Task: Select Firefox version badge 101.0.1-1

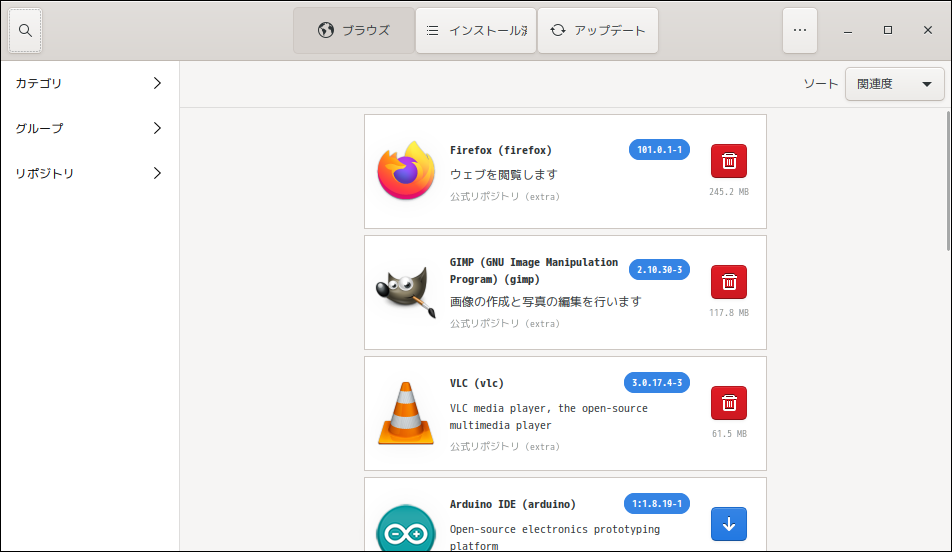Action: coord(659,149)
